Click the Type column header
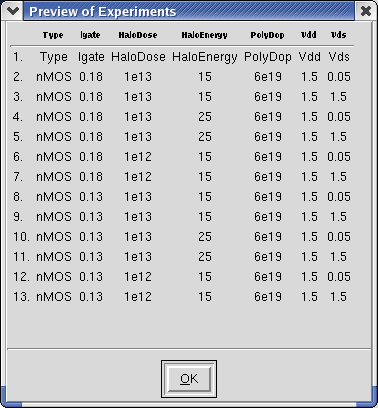The width and height of the screenshot is (378, 408). coord(53,35)
